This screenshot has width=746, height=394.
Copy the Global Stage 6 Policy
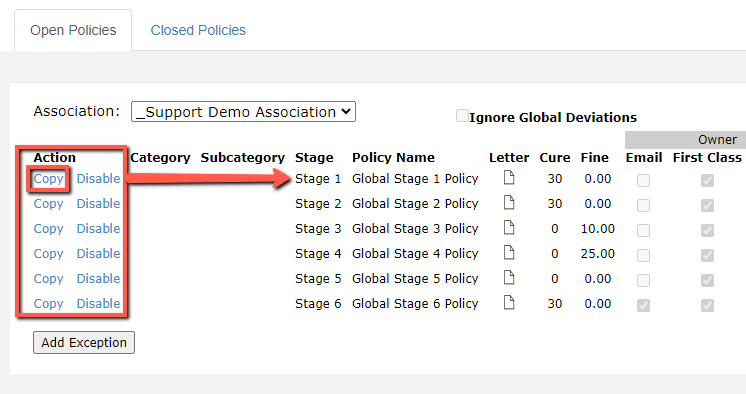(x=49, y=304)
